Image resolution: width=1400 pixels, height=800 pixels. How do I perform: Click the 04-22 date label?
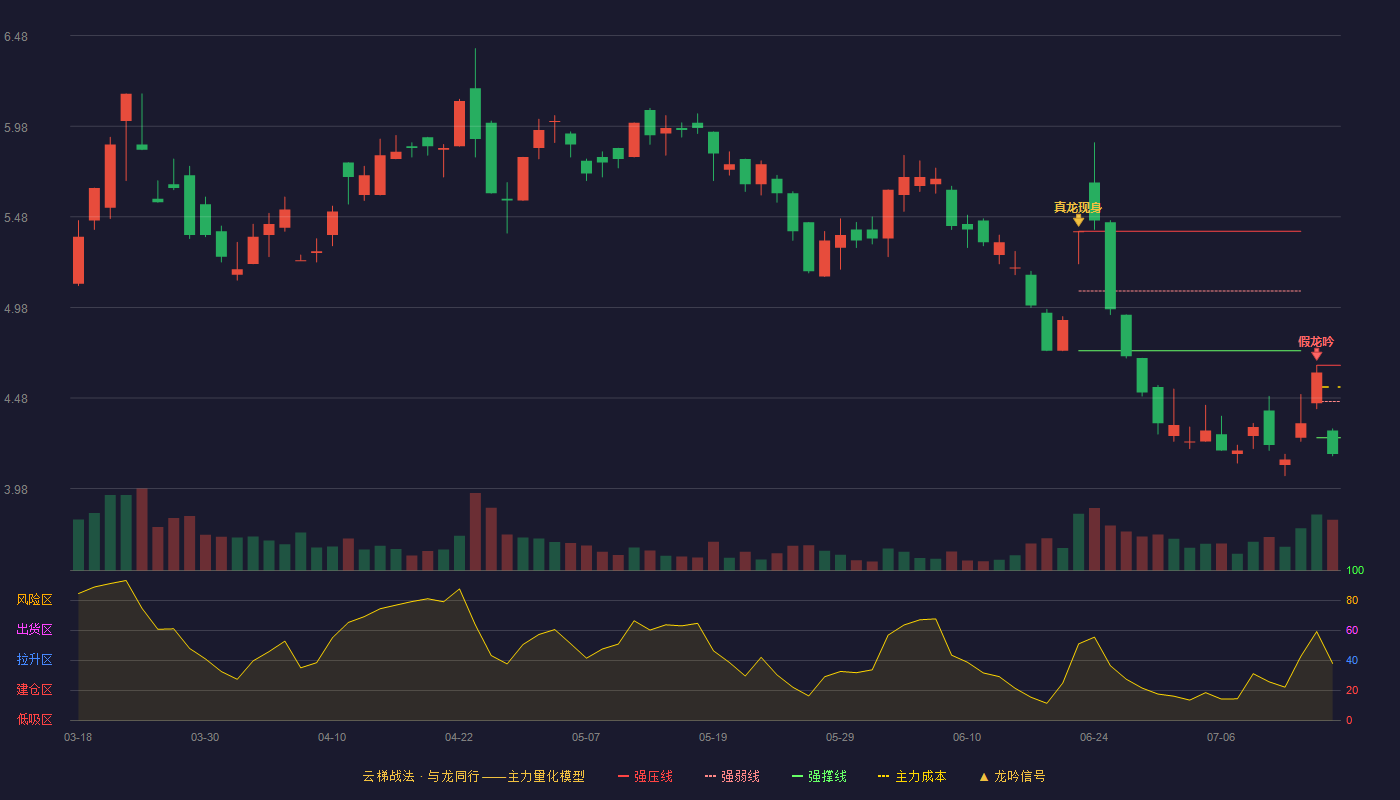(459, 737)
